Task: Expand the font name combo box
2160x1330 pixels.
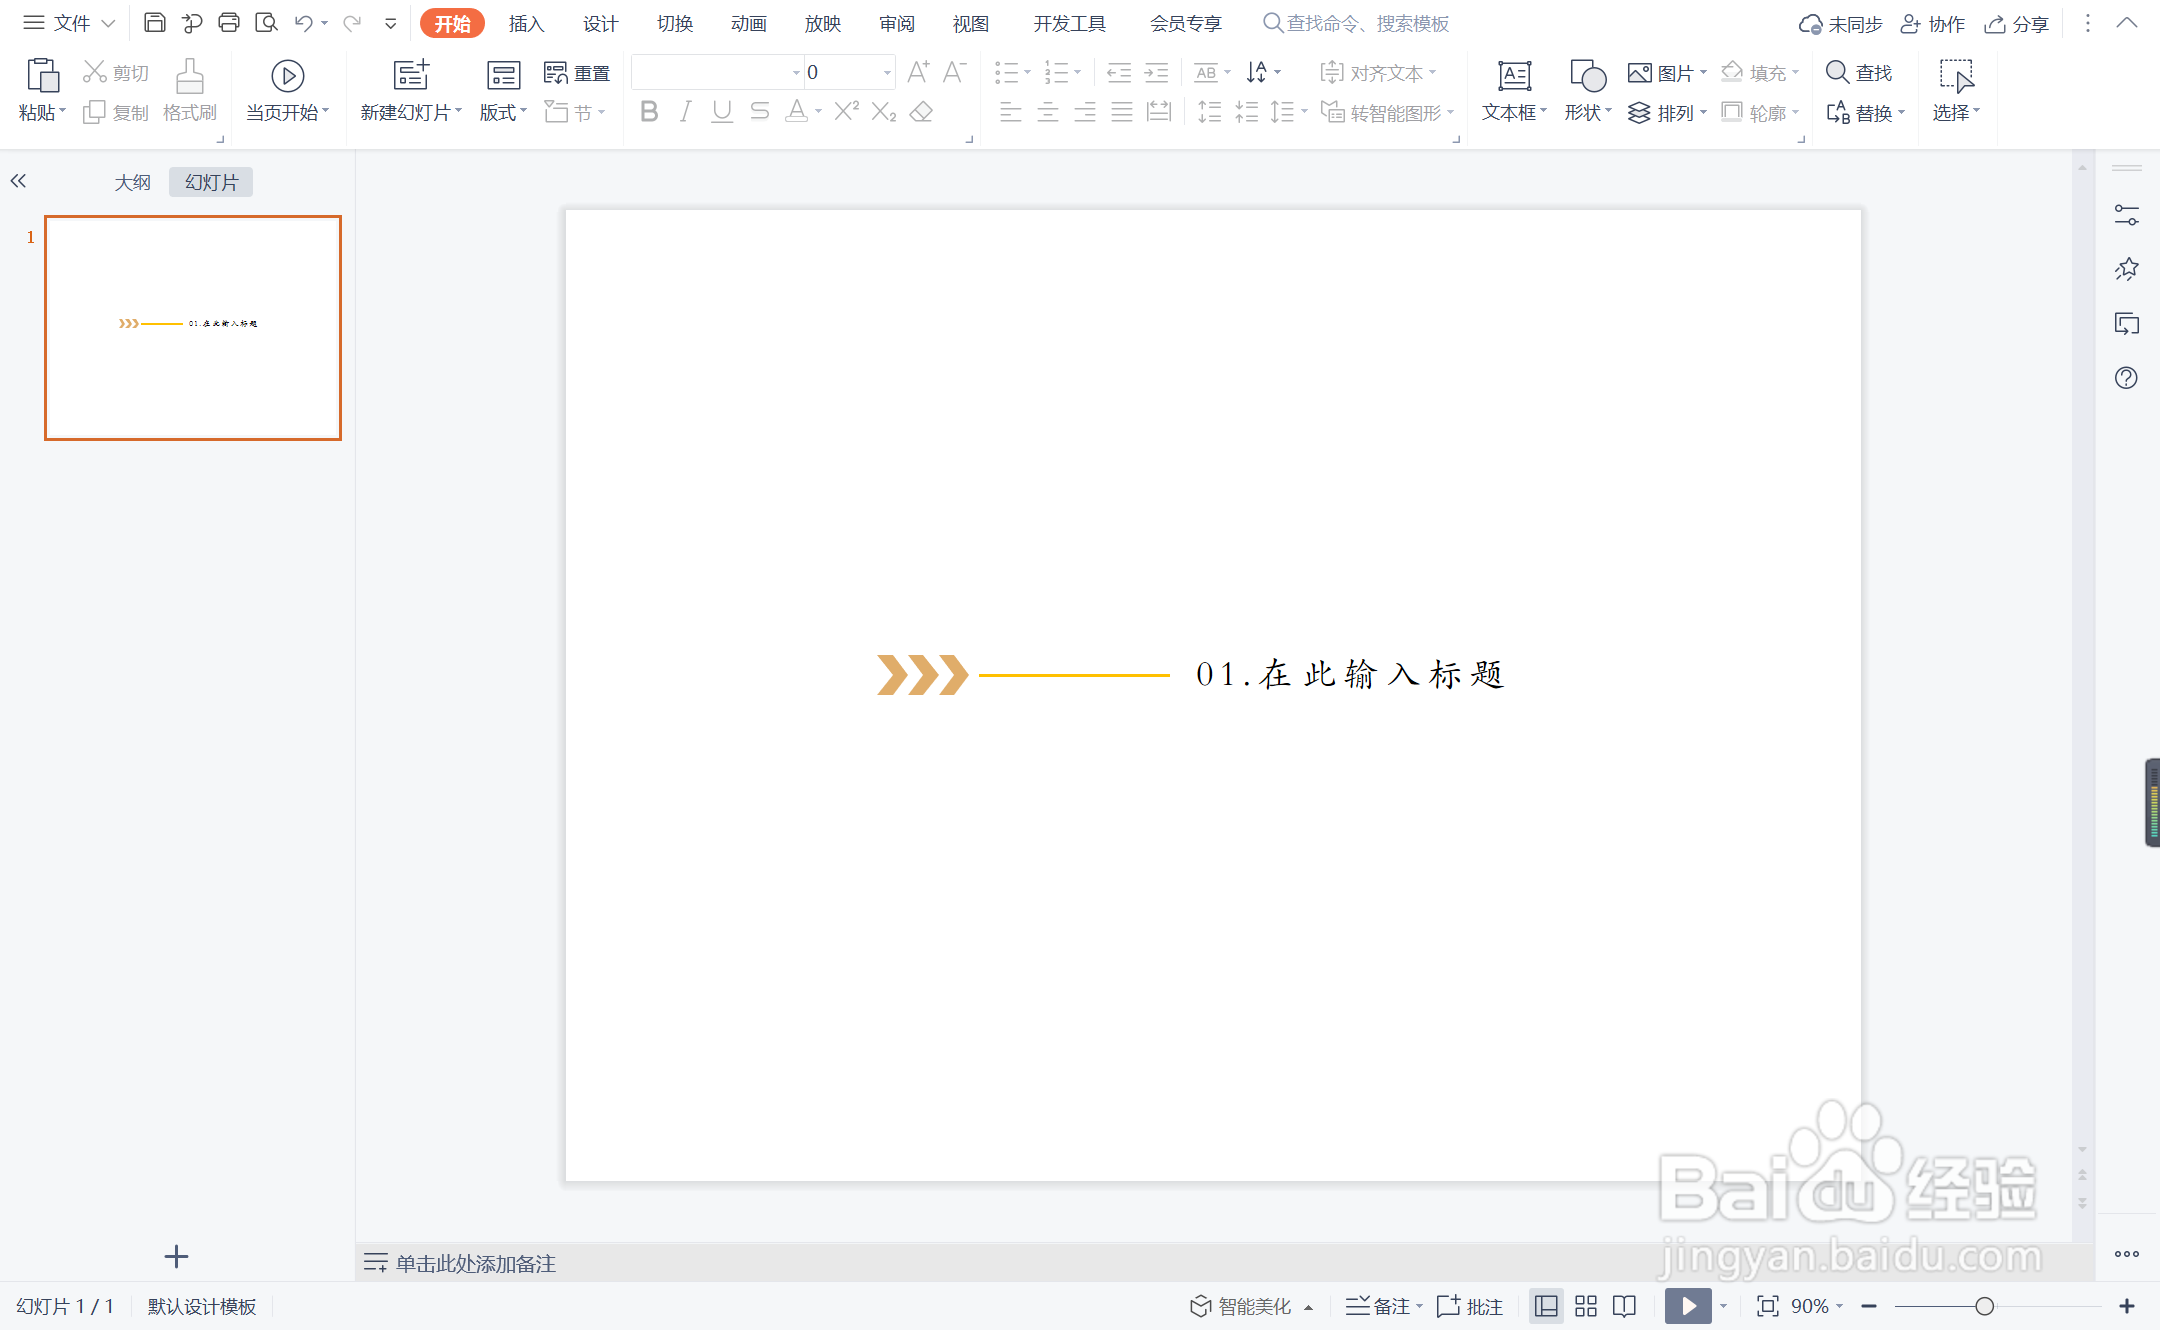Action: (x=796, y=73)
